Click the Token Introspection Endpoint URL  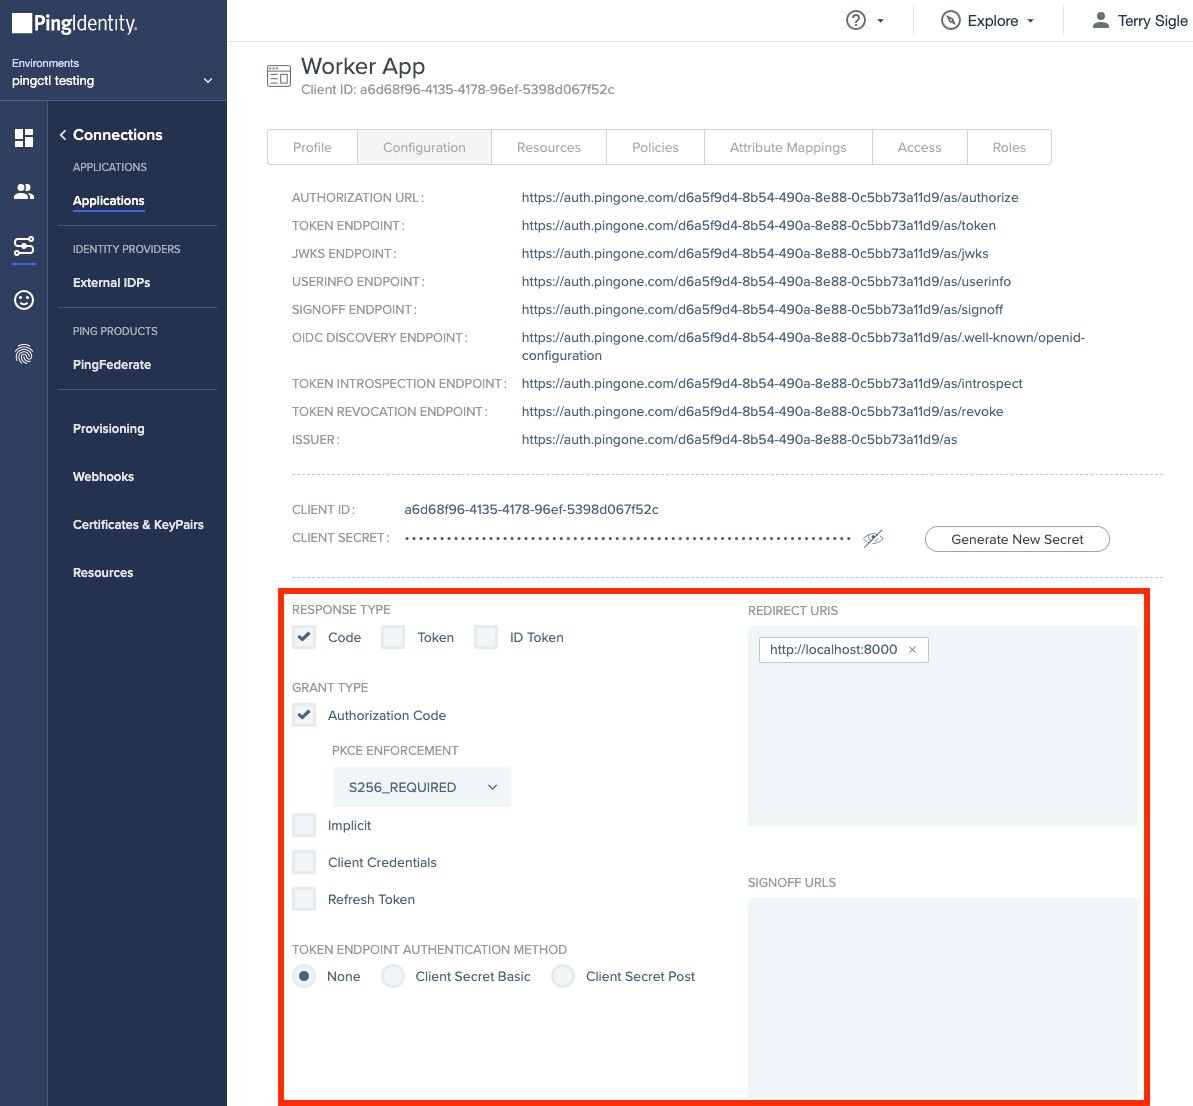click(x=771, y=383)
